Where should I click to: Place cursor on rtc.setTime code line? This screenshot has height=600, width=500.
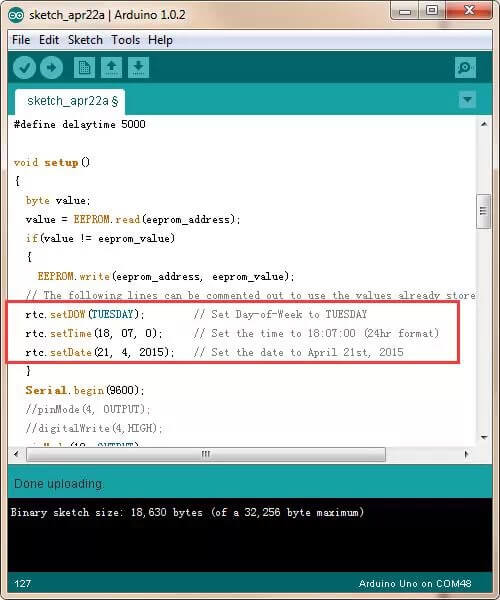[94, 333]
